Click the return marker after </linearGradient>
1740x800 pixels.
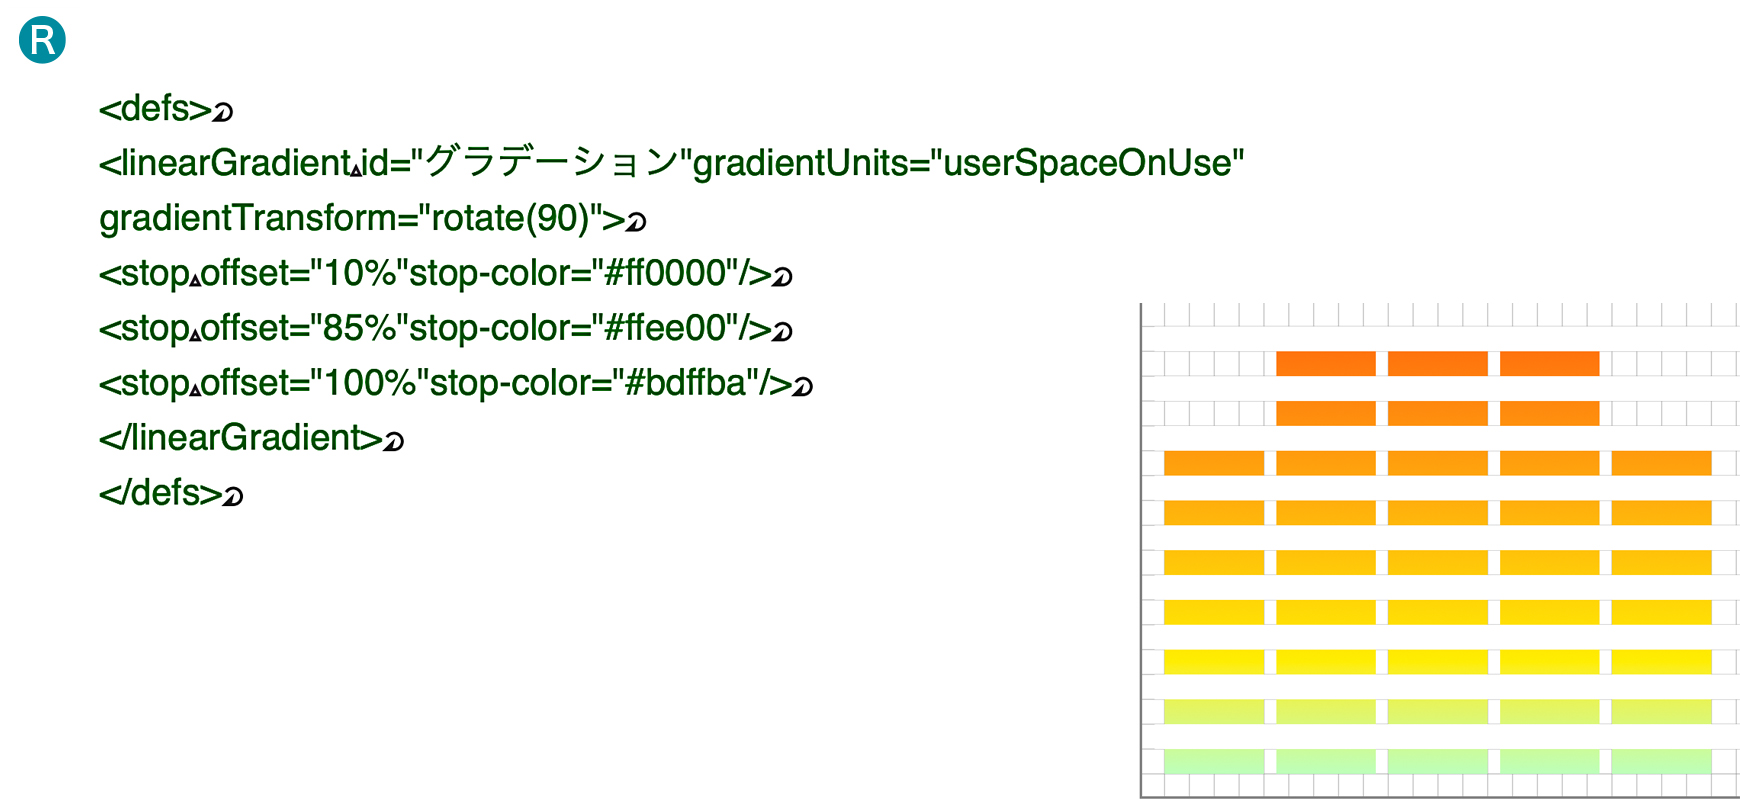click(393, 442)
